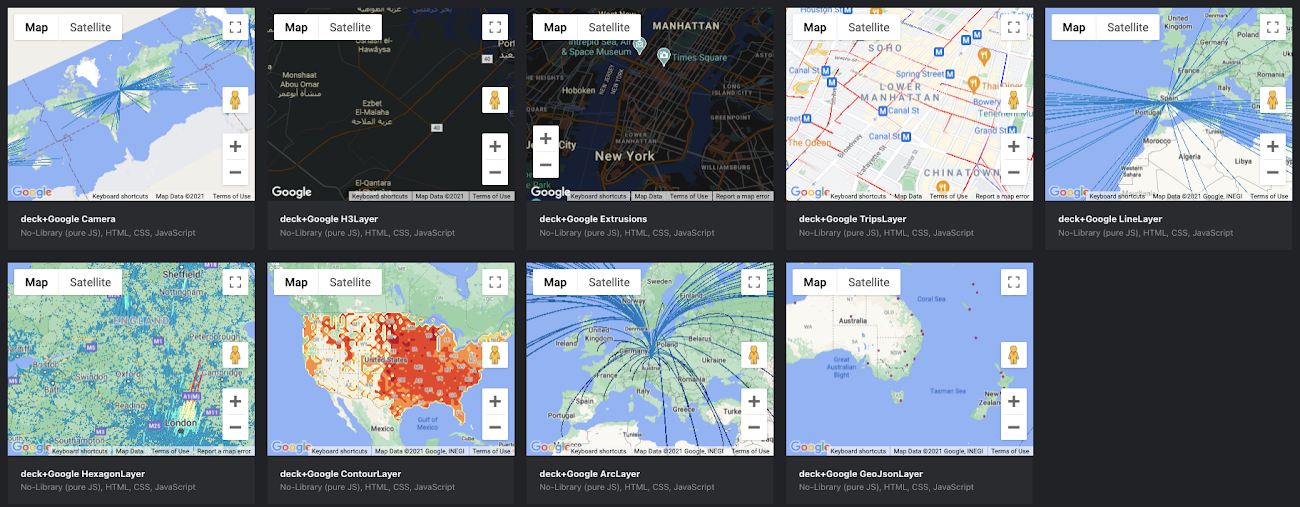Zoom out on the Camera map
Screen dimensions: 1300x507
click(x=235, y=172)
